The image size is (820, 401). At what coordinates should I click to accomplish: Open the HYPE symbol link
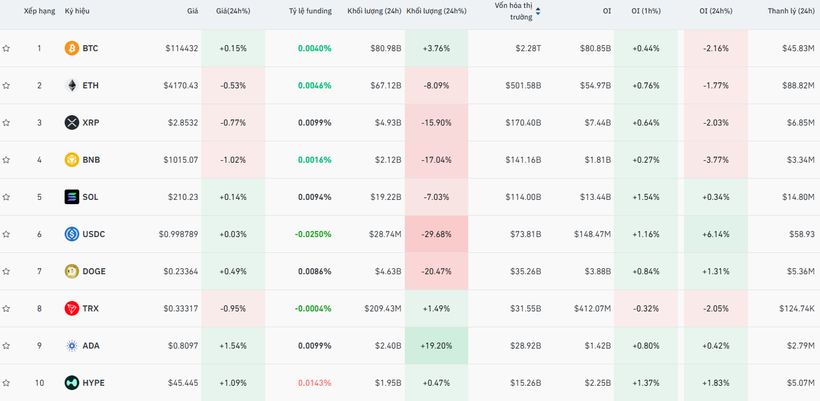point(93,383)
